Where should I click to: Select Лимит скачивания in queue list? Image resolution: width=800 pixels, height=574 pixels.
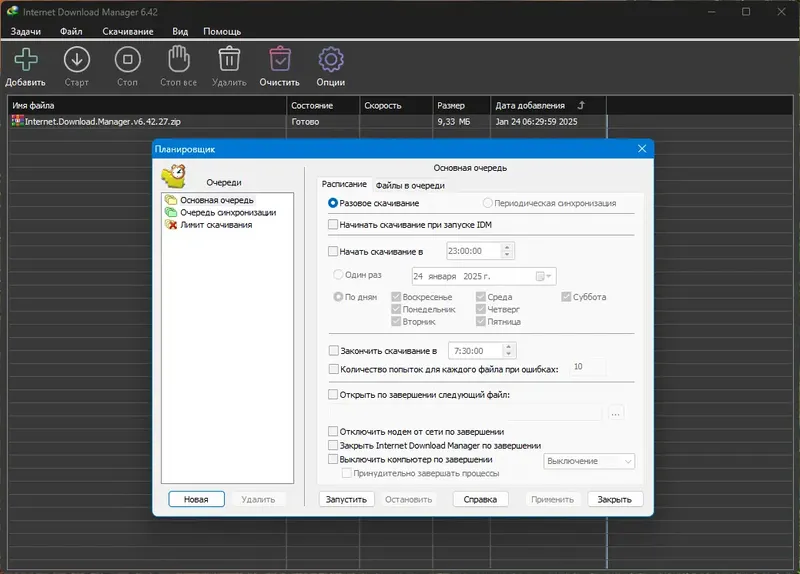(216, 224)
